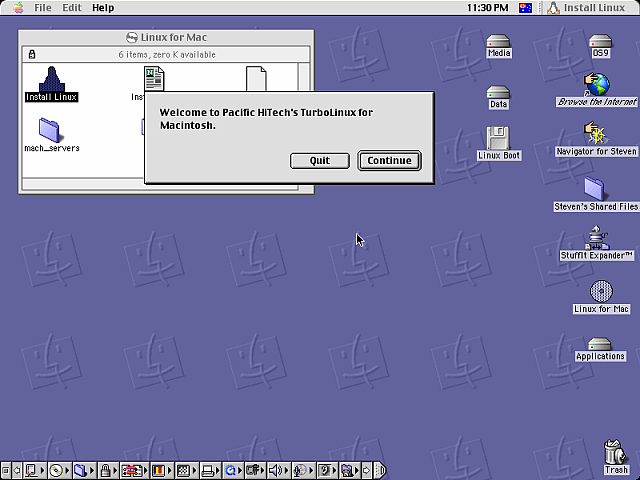Open the Install Linux application menu

point(586,7)
